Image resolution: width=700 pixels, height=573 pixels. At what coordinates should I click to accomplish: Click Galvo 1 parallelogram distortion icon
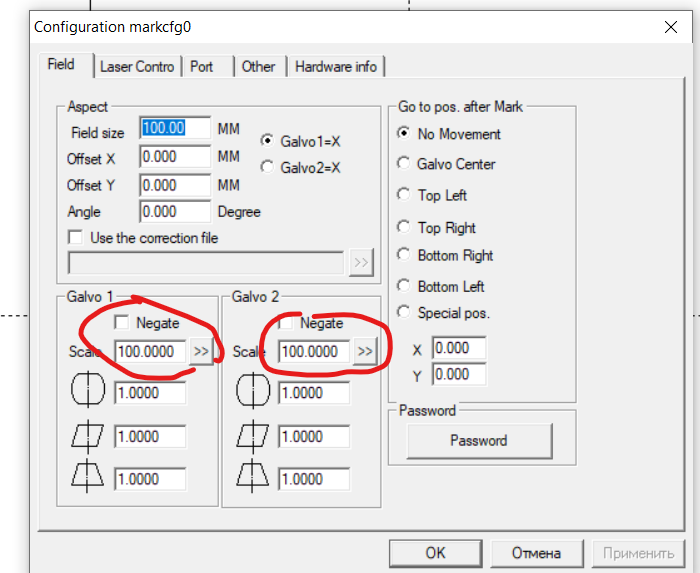[x=87, y=436]
